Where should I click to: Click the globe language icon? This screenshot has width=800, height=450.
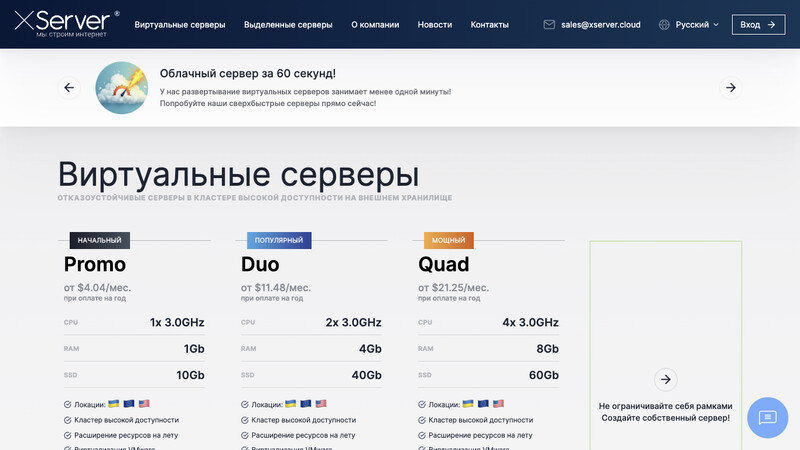pyautogui.click(x=664, y=24)
